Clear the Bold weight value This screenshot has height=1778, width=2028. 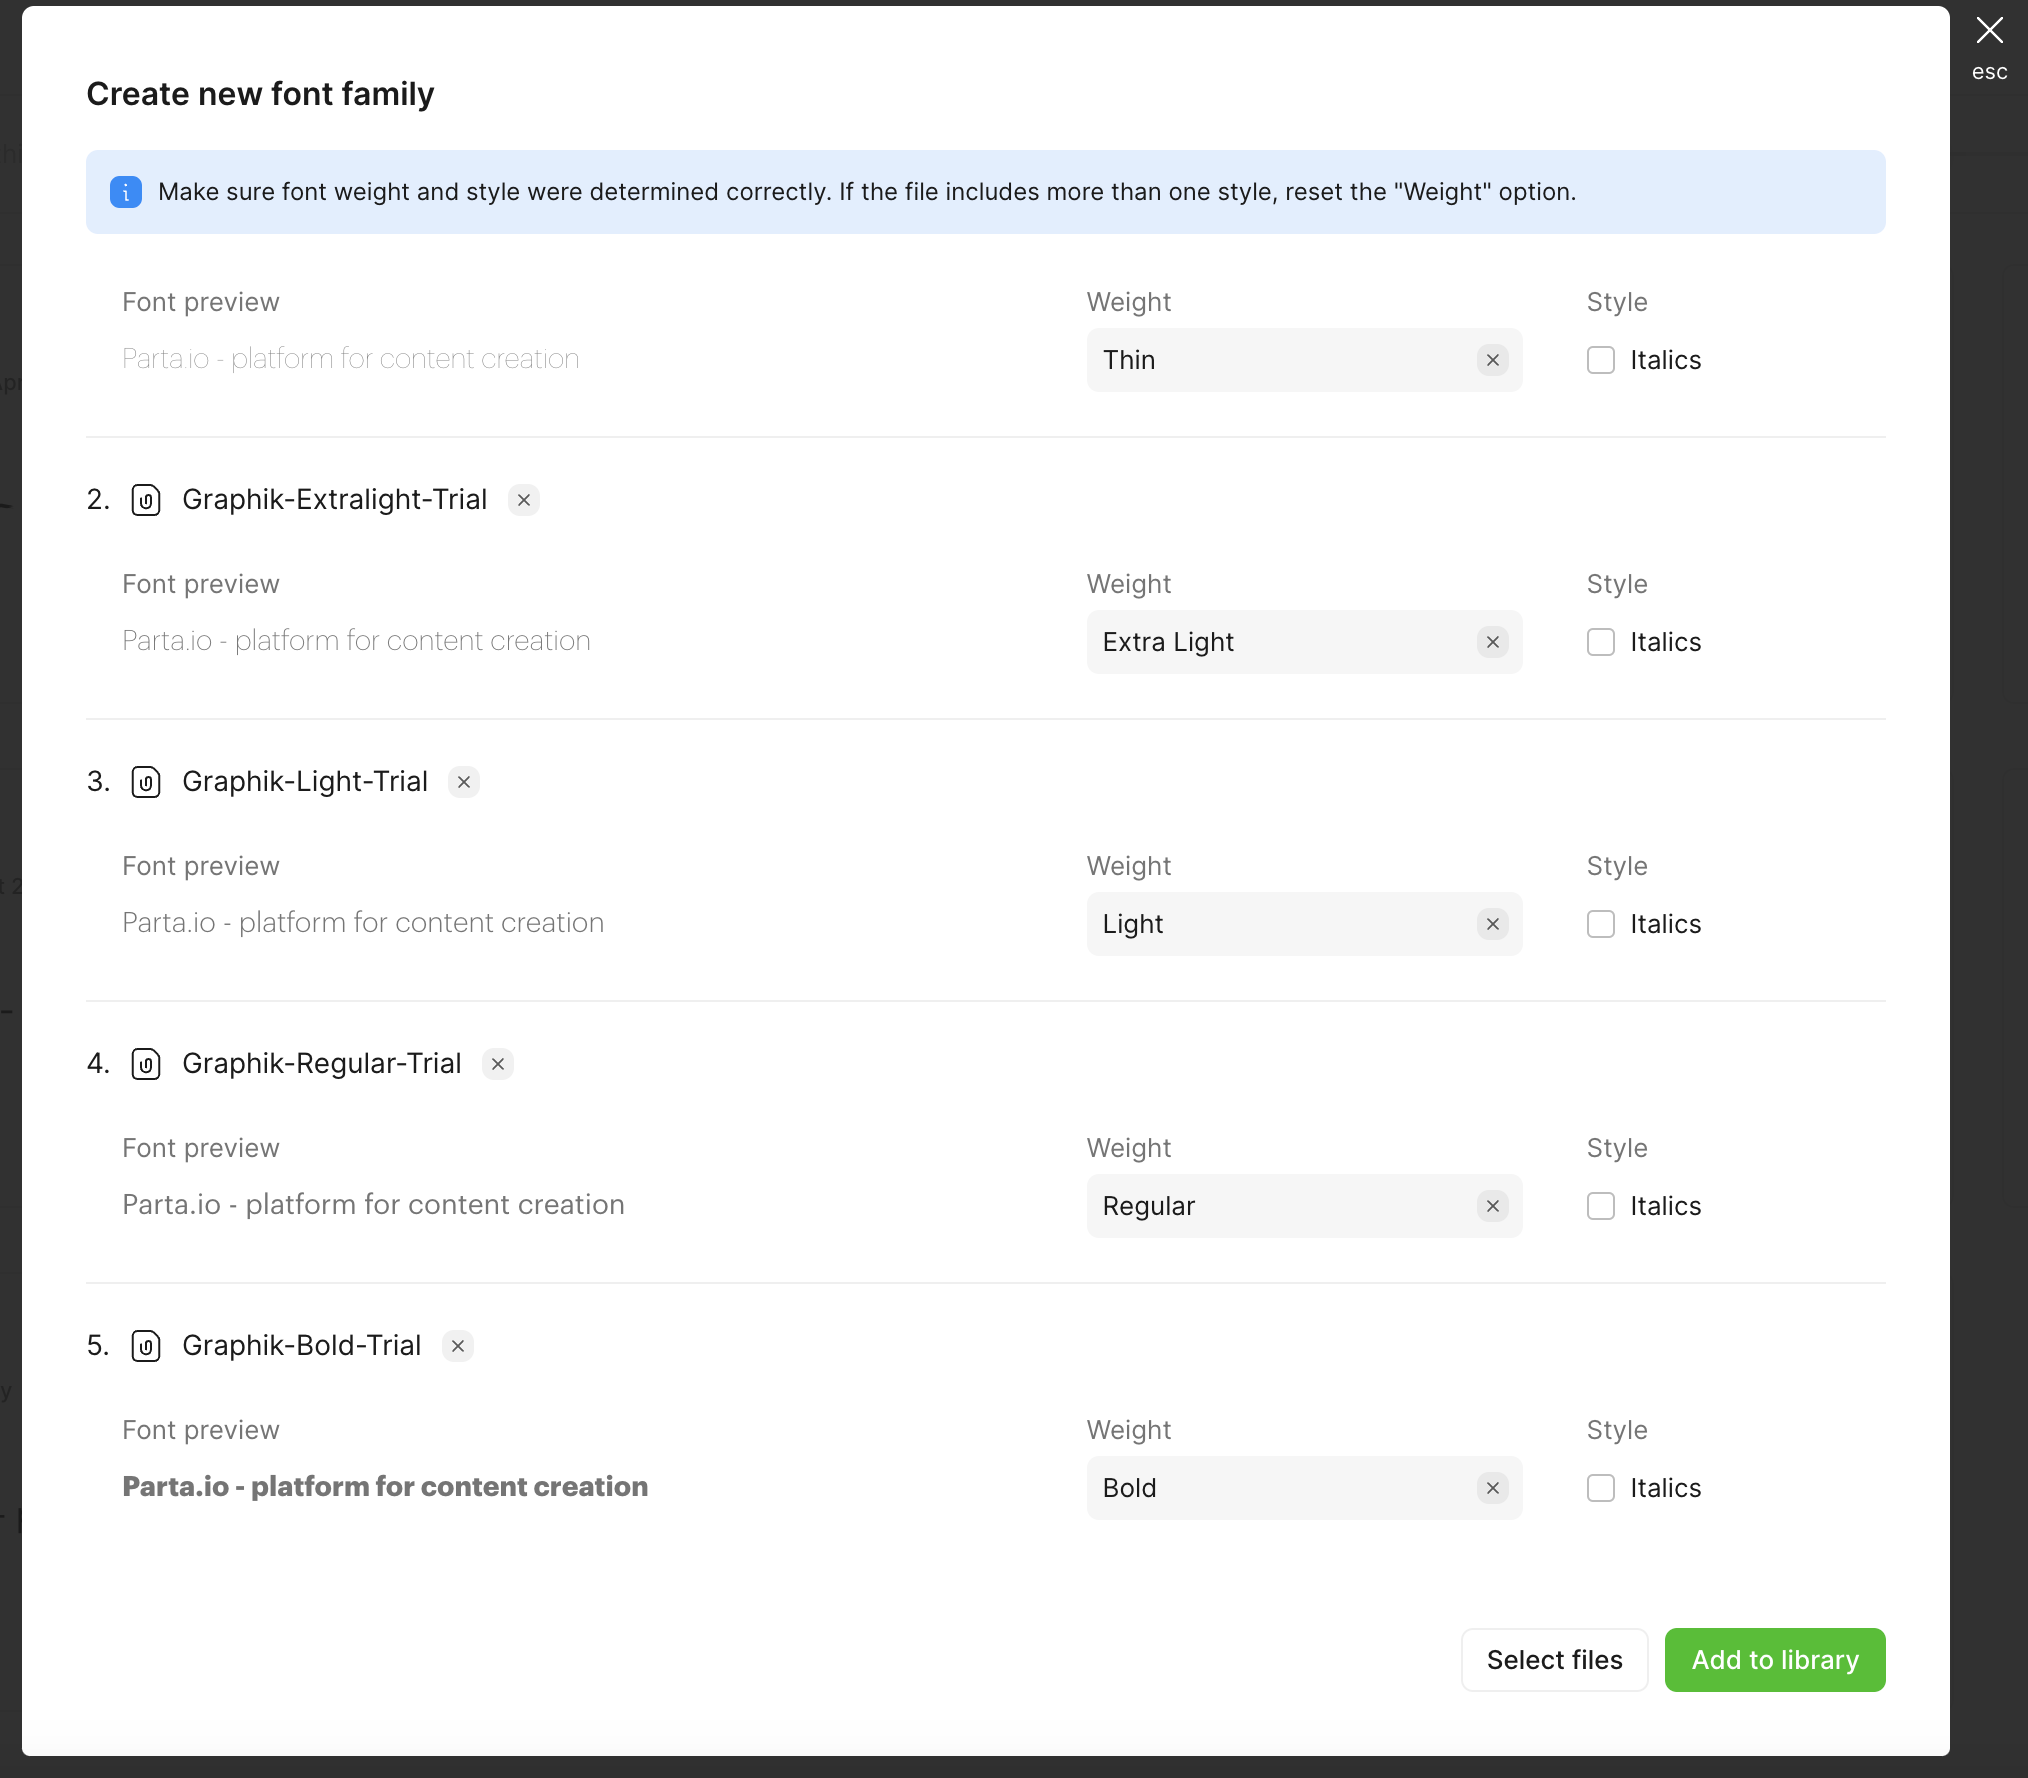coord(1493,1488)
